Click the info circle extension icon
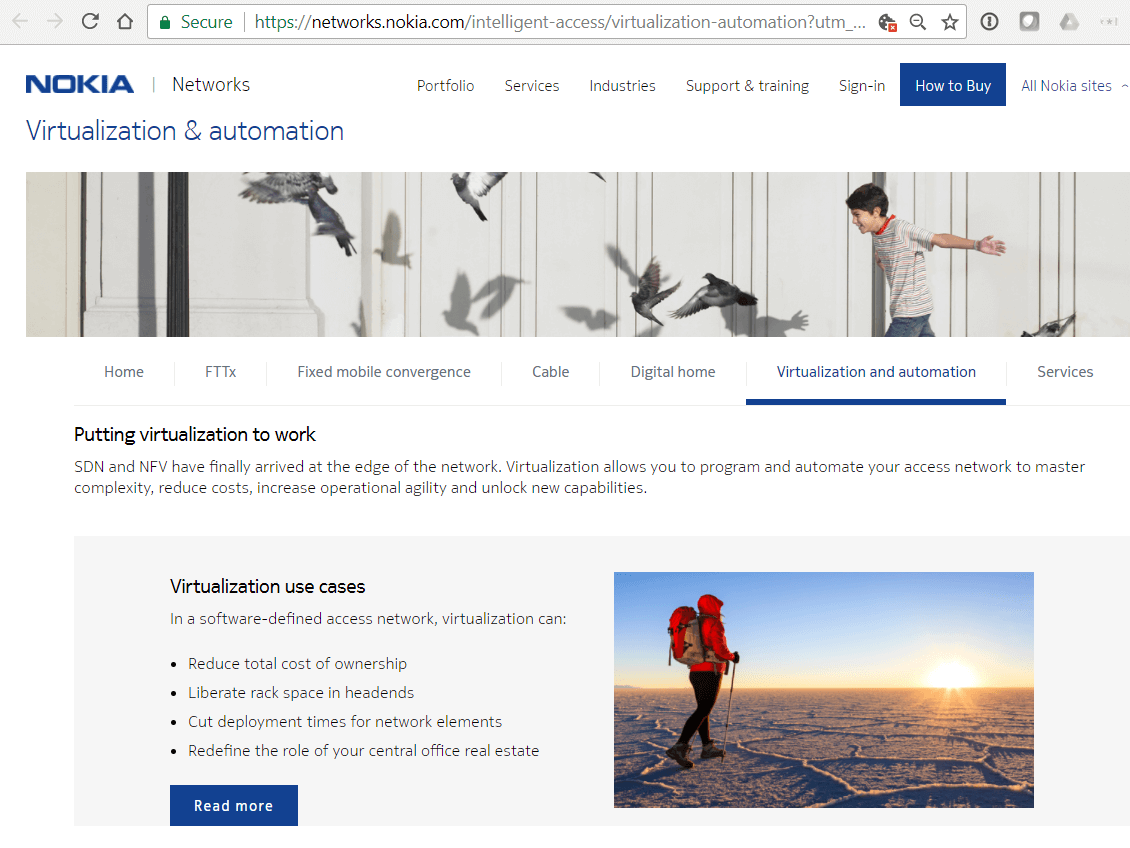1130x848 pixels. tap(989, 20)
